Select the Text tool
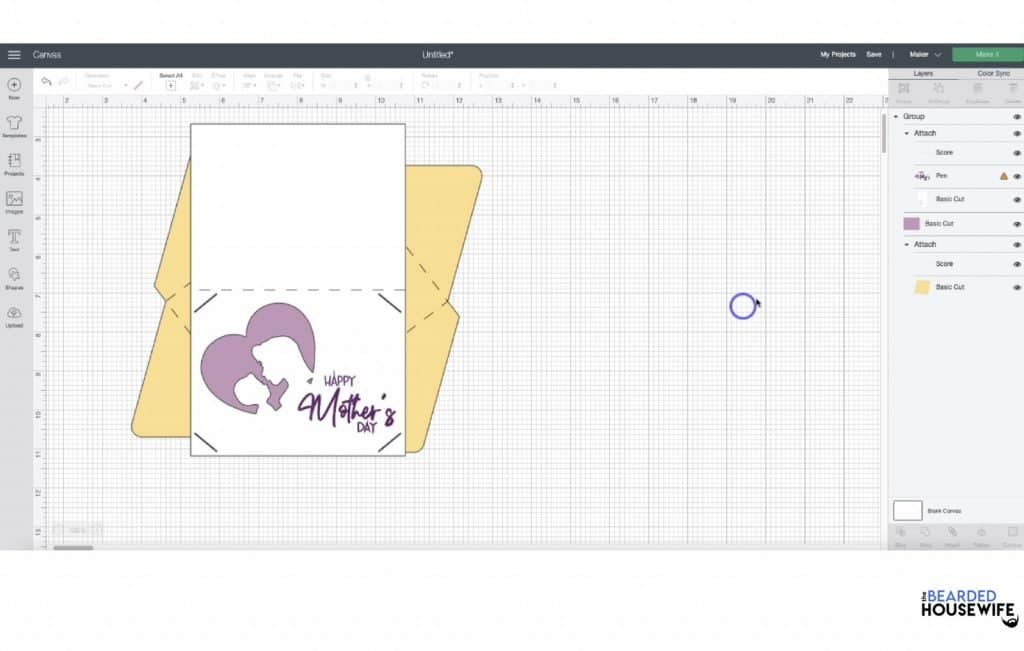The width and height of the screenshot is (1024, 651). pos(14,238)
